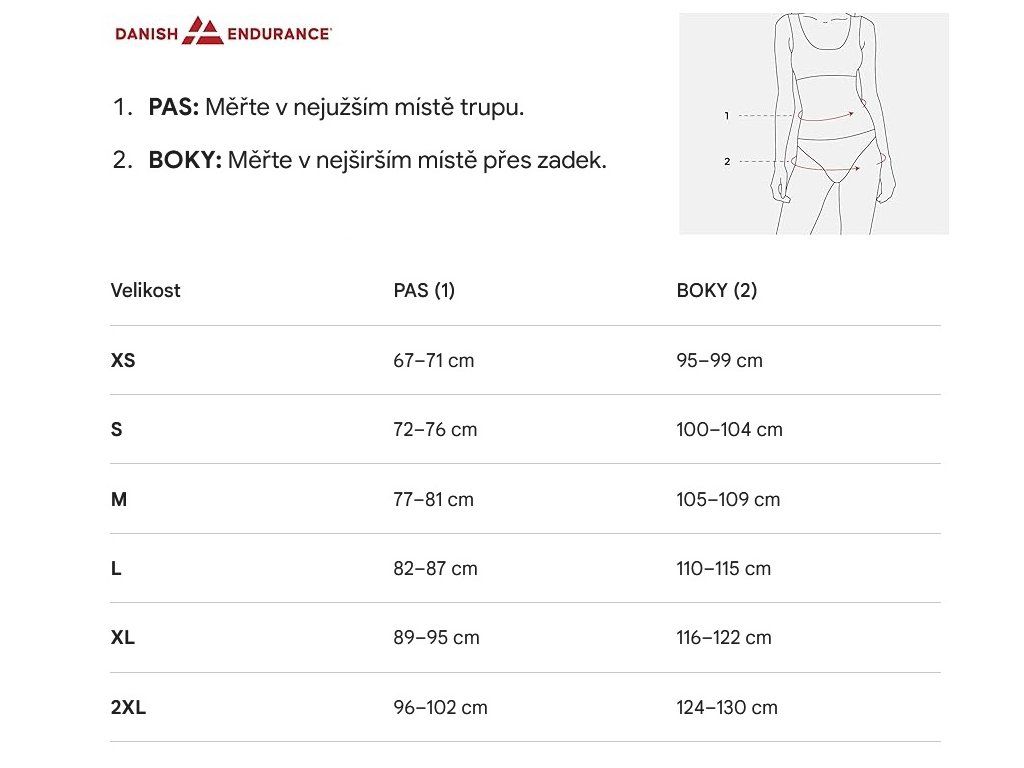Click the BOKY (2) column header

click(x=716, y=291)
